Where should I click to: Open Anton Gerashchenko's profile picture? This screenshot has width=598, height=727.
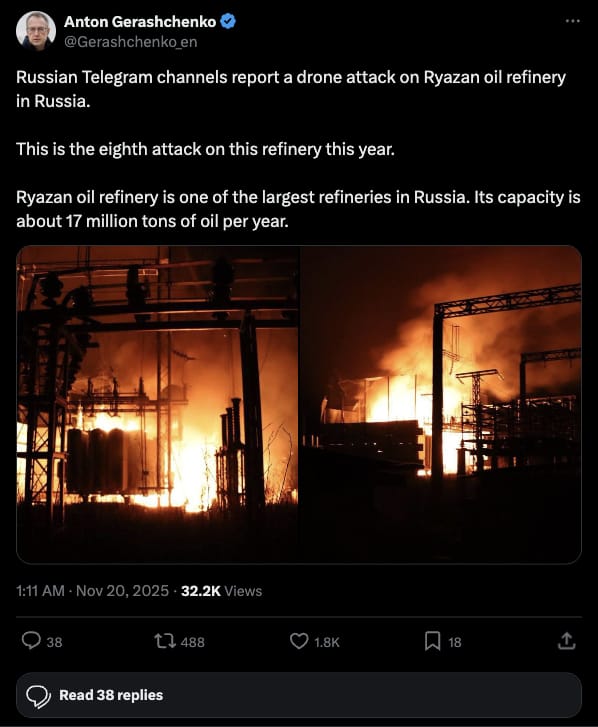pos(36,31)
